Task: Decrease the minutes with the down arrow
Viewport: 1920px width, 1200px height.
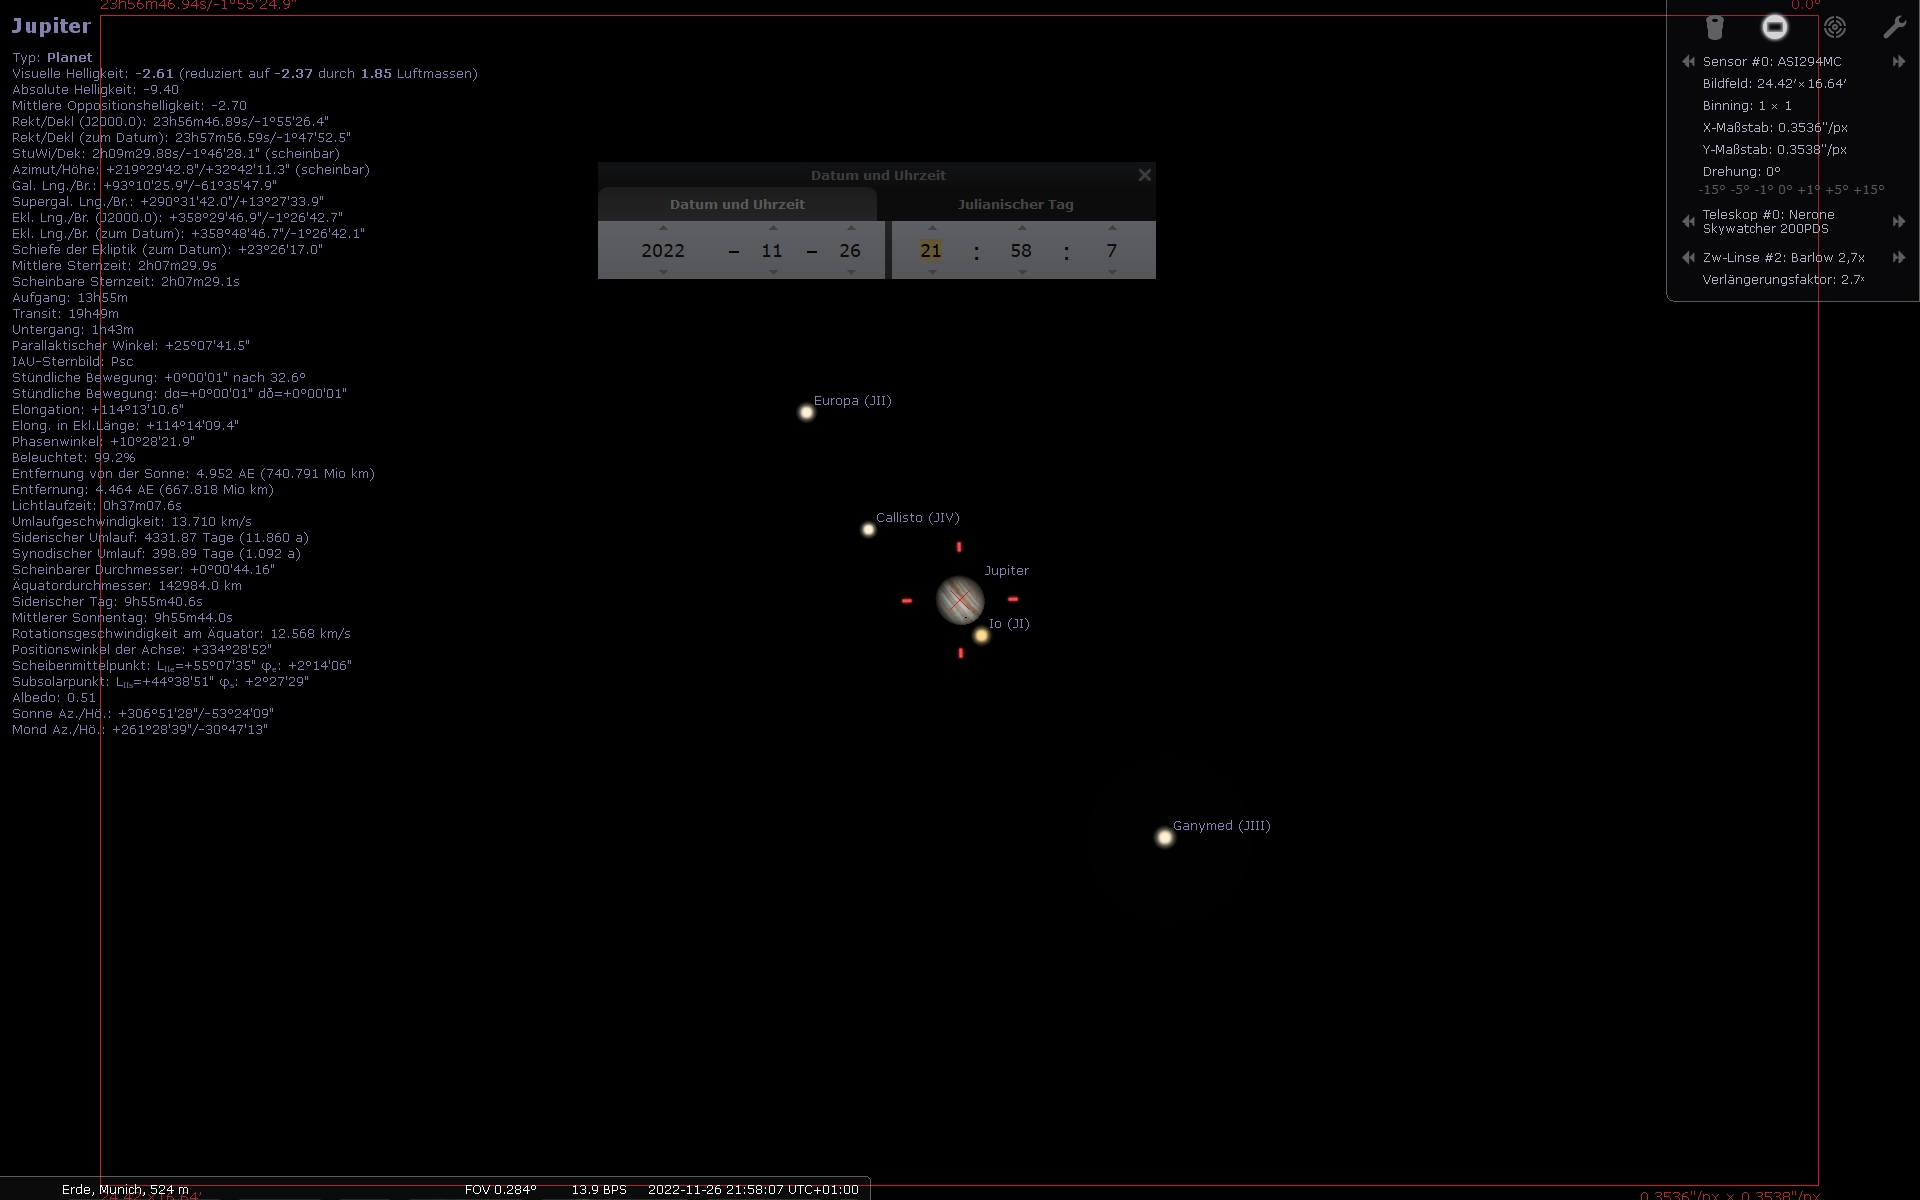Action: pyautogui.click(x=1021, y=272)
